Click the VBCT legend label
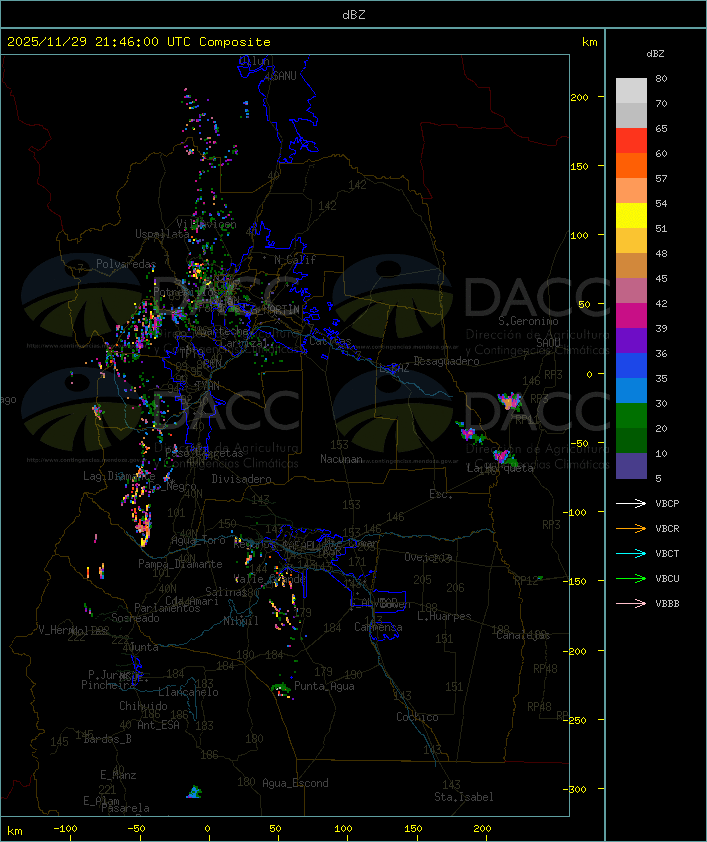The image size is (707, 842). click(x=667, y=553)
